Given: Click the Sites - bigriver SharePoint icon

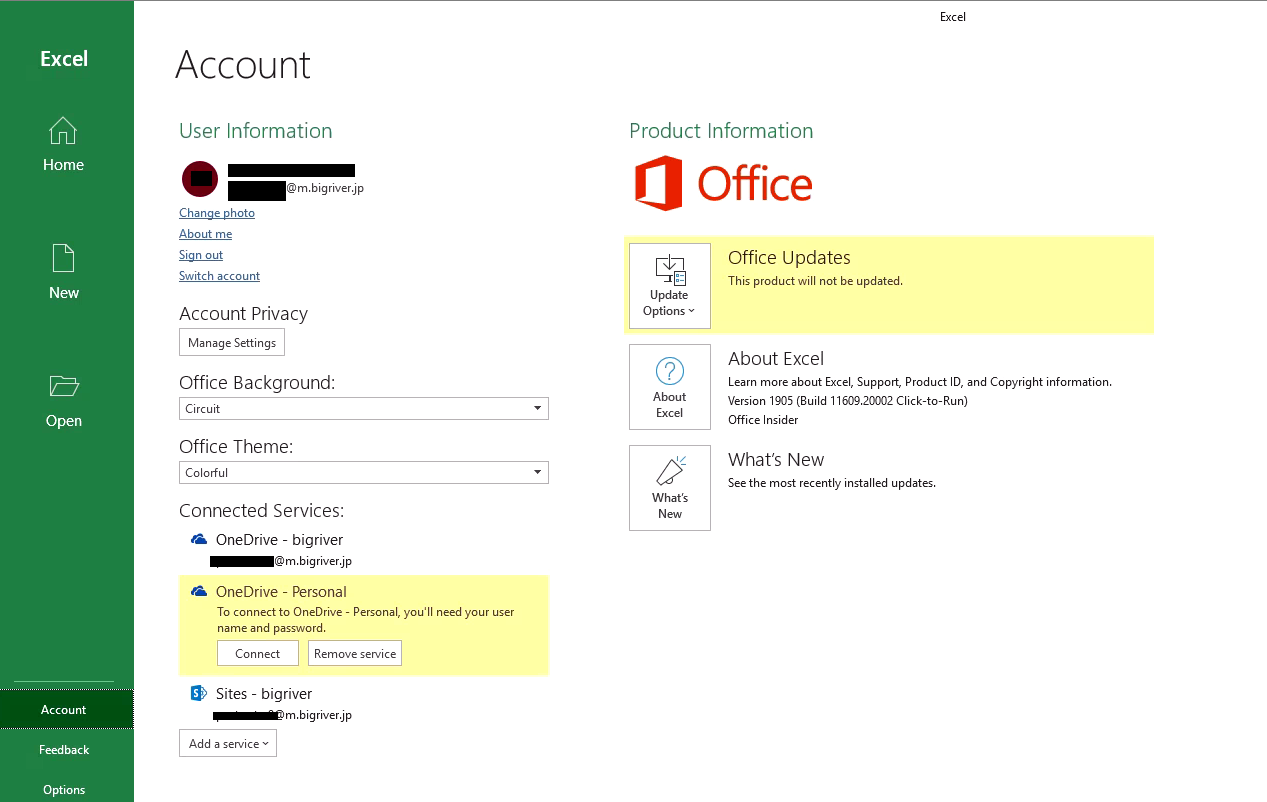Looking at the screenshot, I should [x=198, y=693].
